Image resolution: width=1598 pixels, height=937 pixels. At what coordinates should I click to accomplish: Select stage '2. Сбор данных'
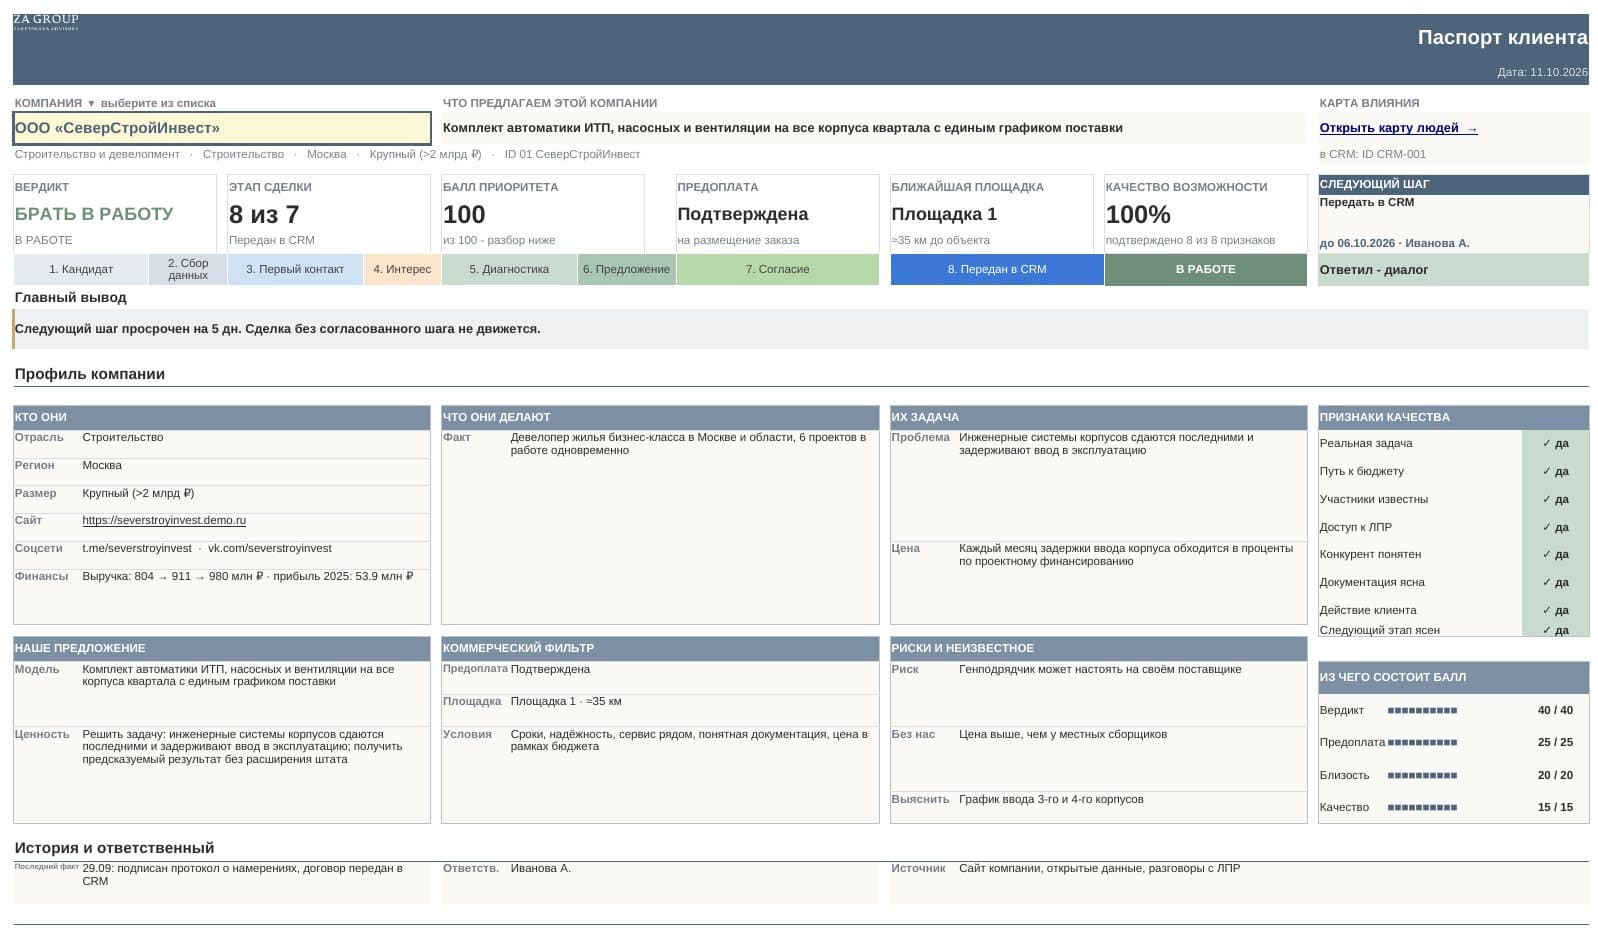pyautogui.click(x=188, y=269)
